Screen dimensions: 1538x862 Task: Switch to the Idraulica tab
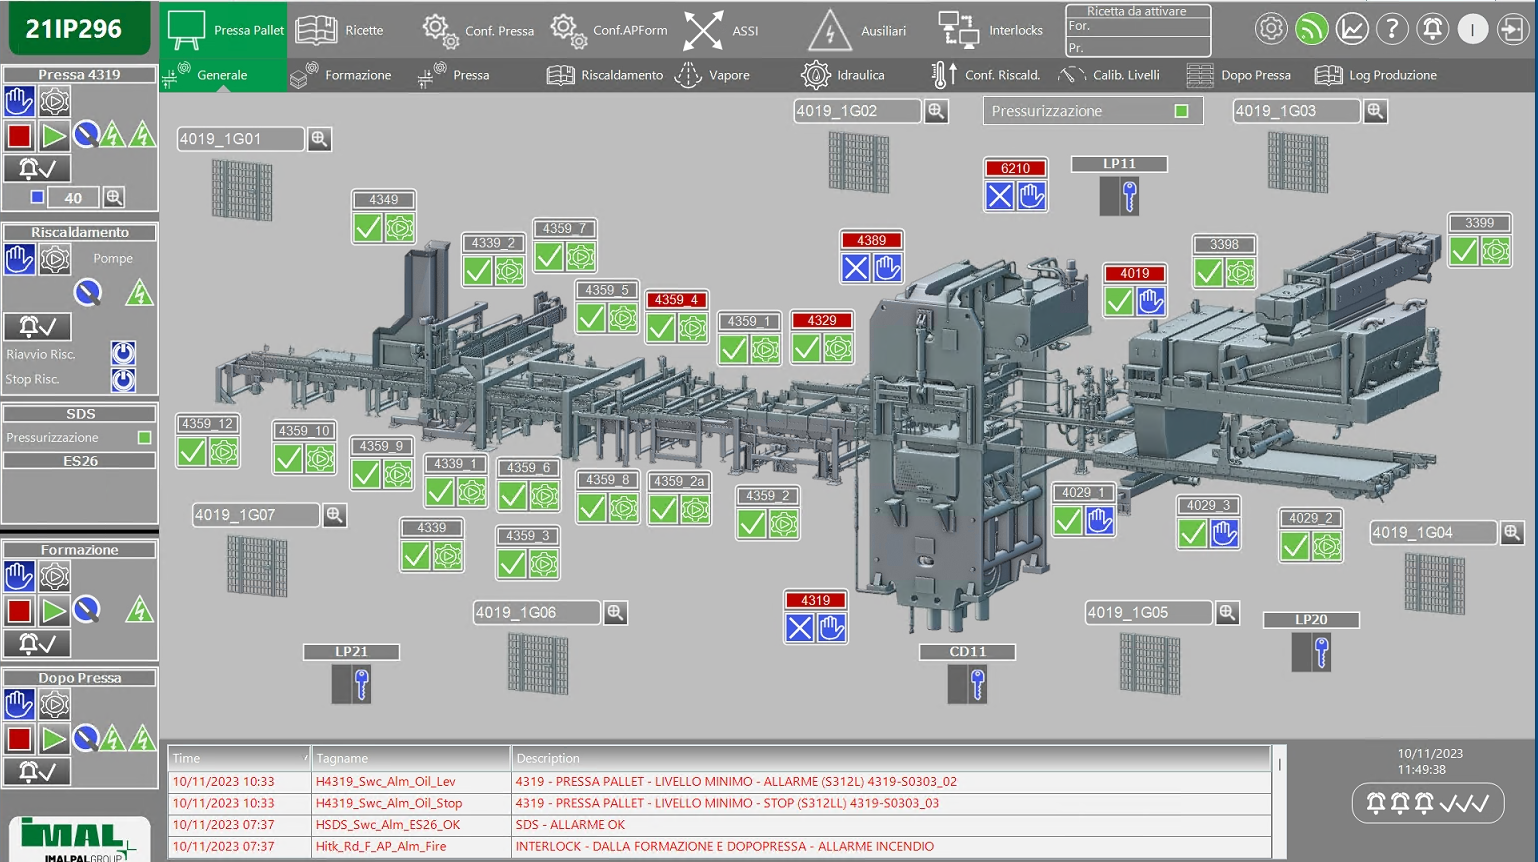click(x=843, y=75)
